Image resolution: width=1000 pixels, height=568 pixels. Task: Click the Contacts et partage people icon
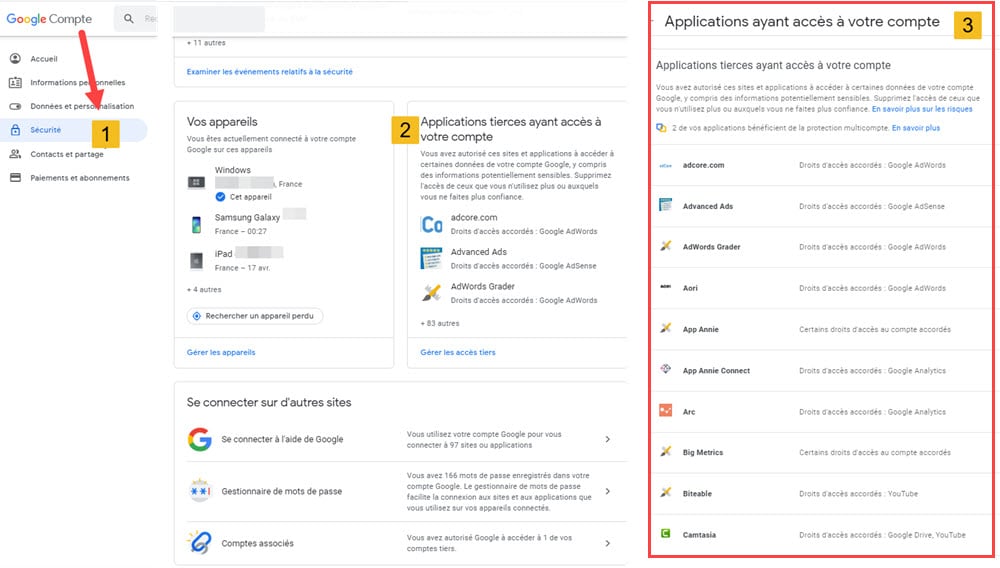(x=15, y=154)
